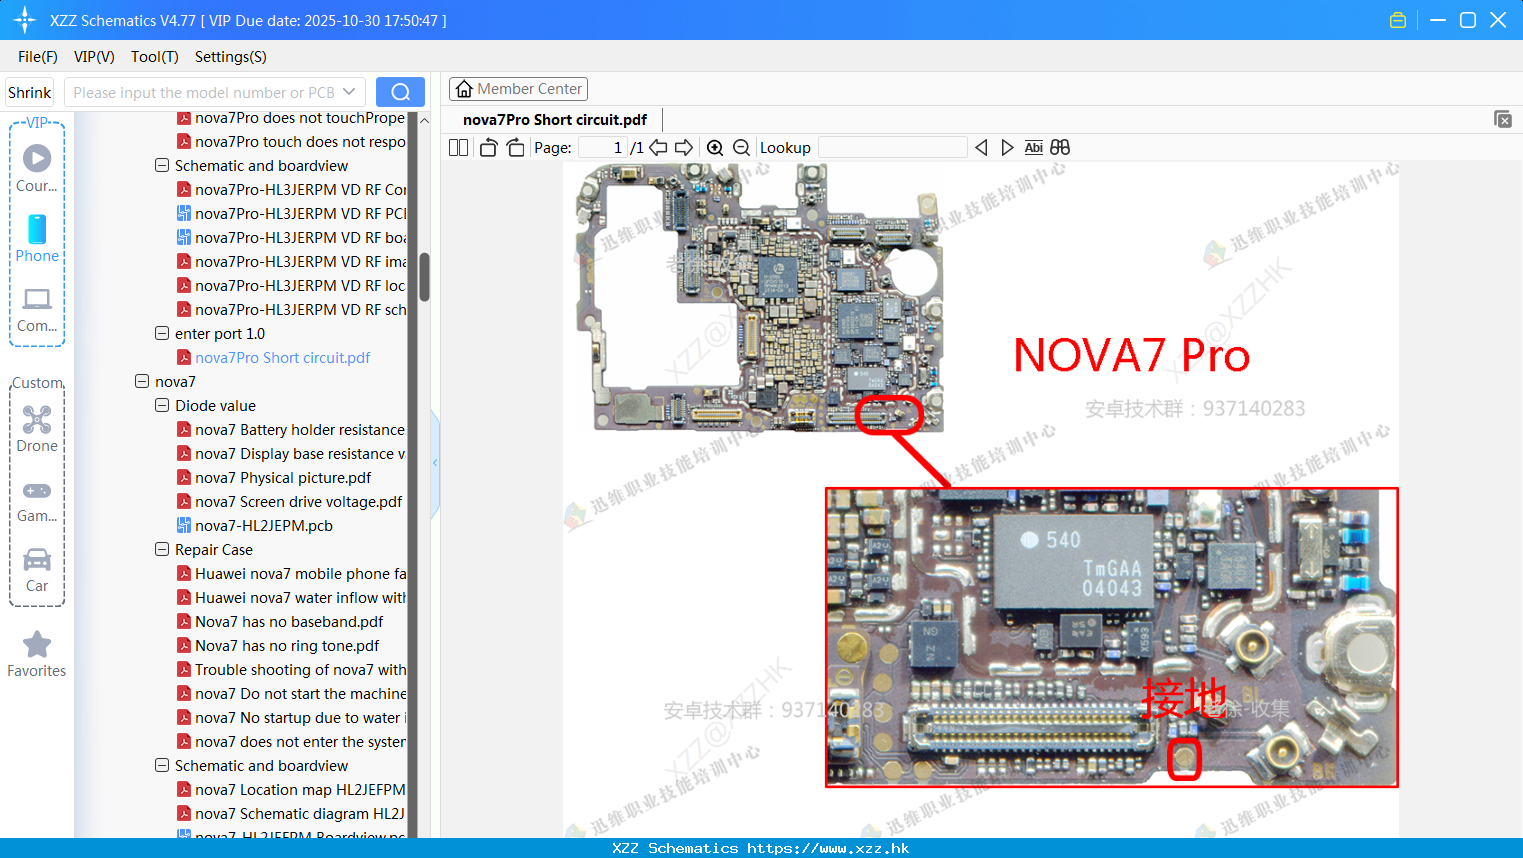
Task: Toggle the Abi match-word option
Action: tap(1033, 148)
